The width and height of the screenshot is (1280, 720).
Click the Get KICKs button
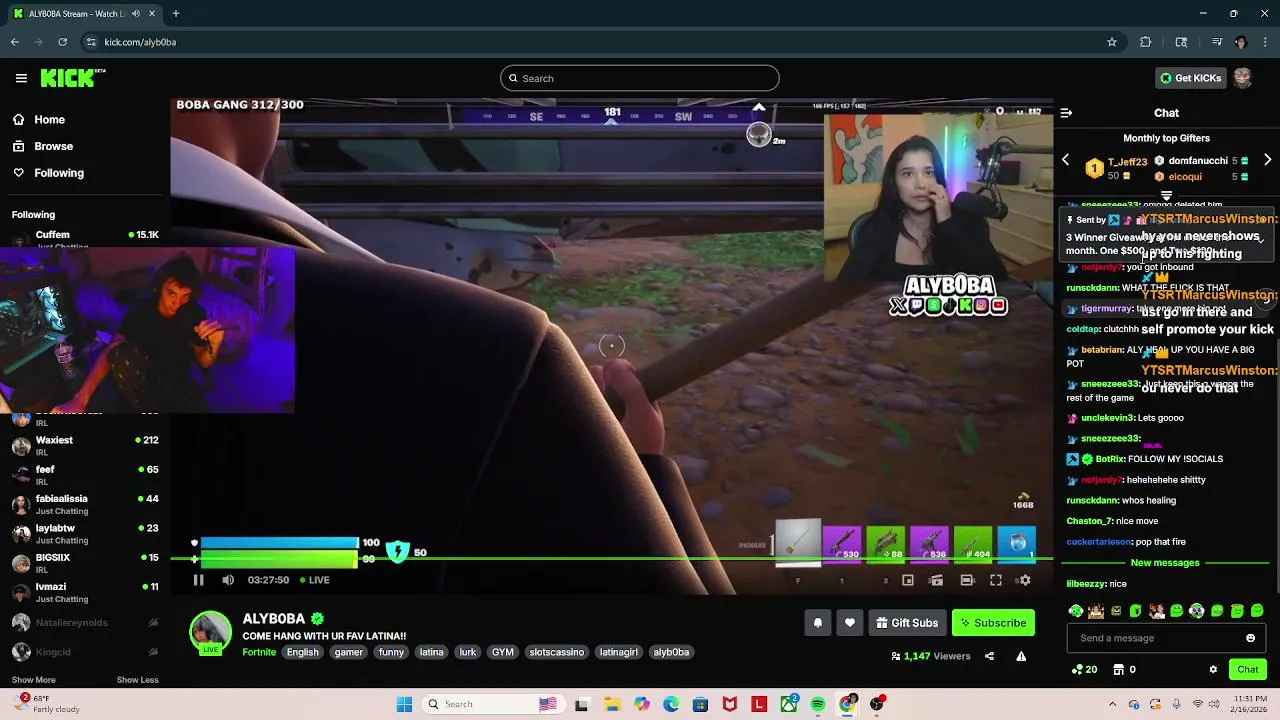pyautogui.click(x=1190, y=78)
